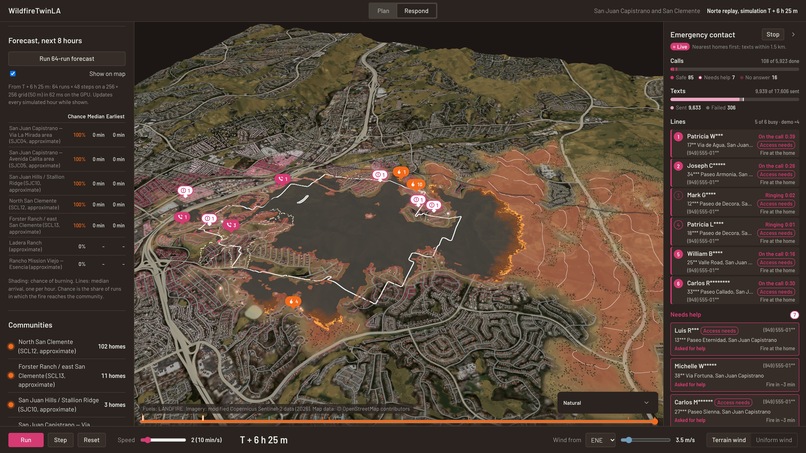Viewport: 806px width, 453px height.
Task: Switch to the Respond tab
Action: pyautogui.click(x=416, y=11)
